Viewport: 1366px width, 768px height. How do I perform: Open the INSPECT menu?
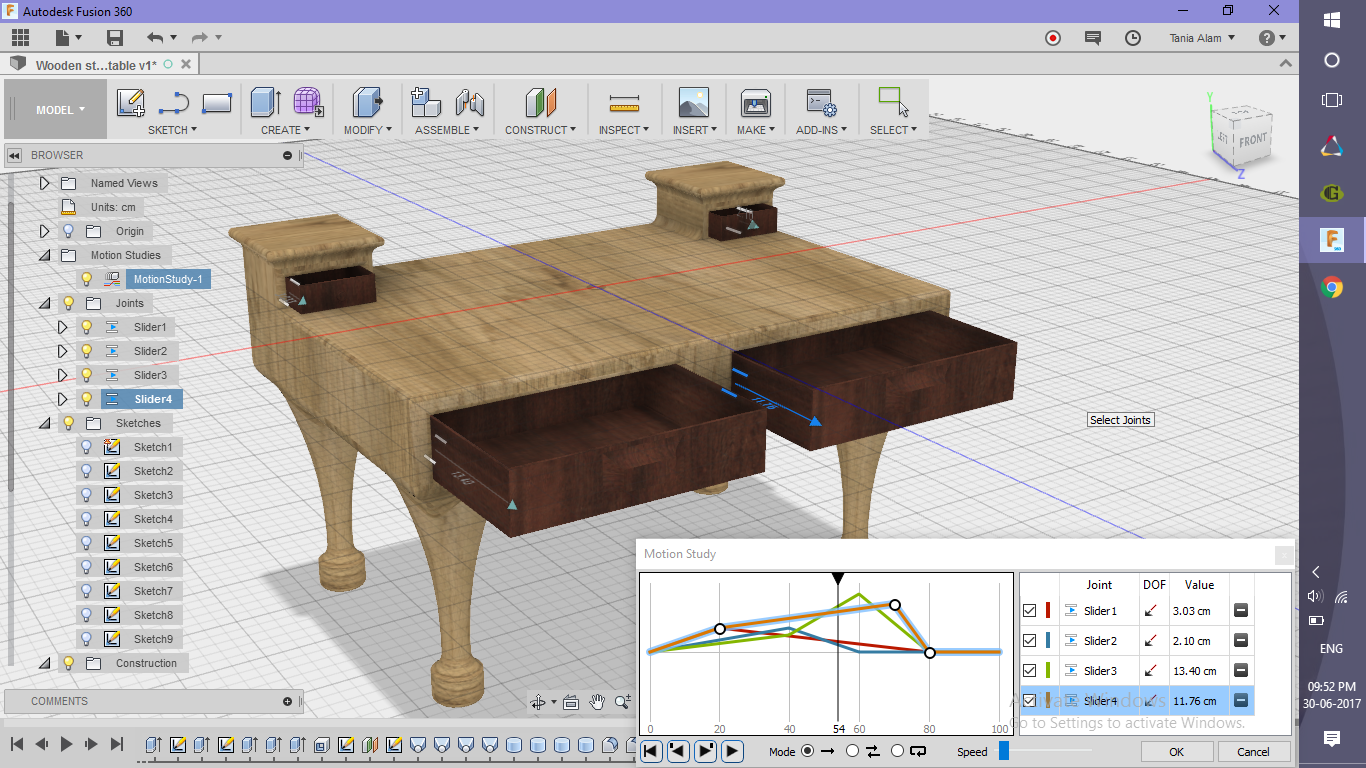[624, 130]
